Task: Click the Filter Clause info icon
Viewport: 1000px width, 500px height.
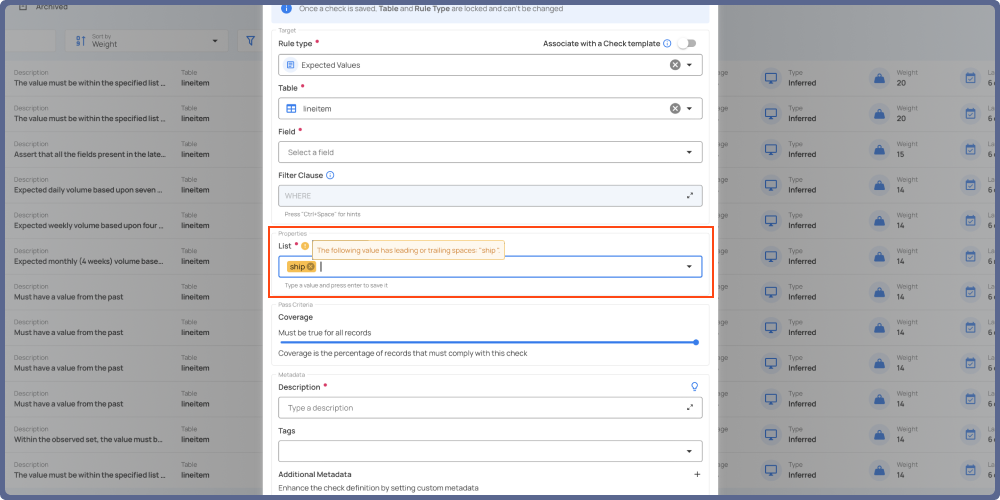Action: coord(330,175)
